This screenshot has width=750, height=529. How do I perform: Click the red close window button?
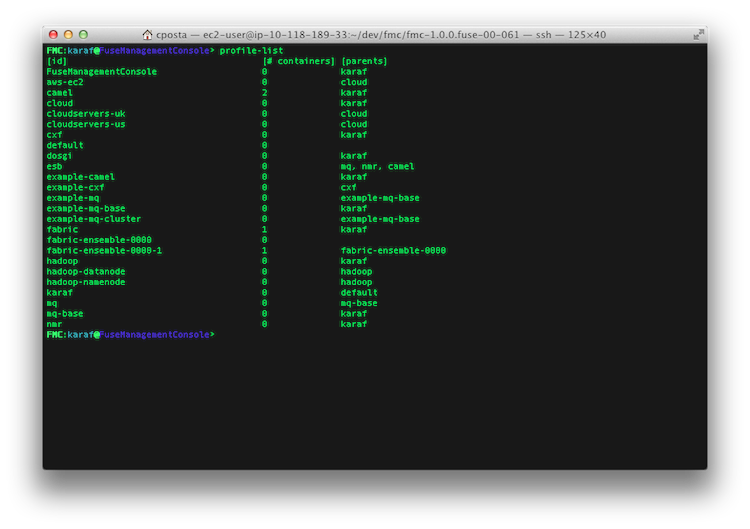click(53, 34)
